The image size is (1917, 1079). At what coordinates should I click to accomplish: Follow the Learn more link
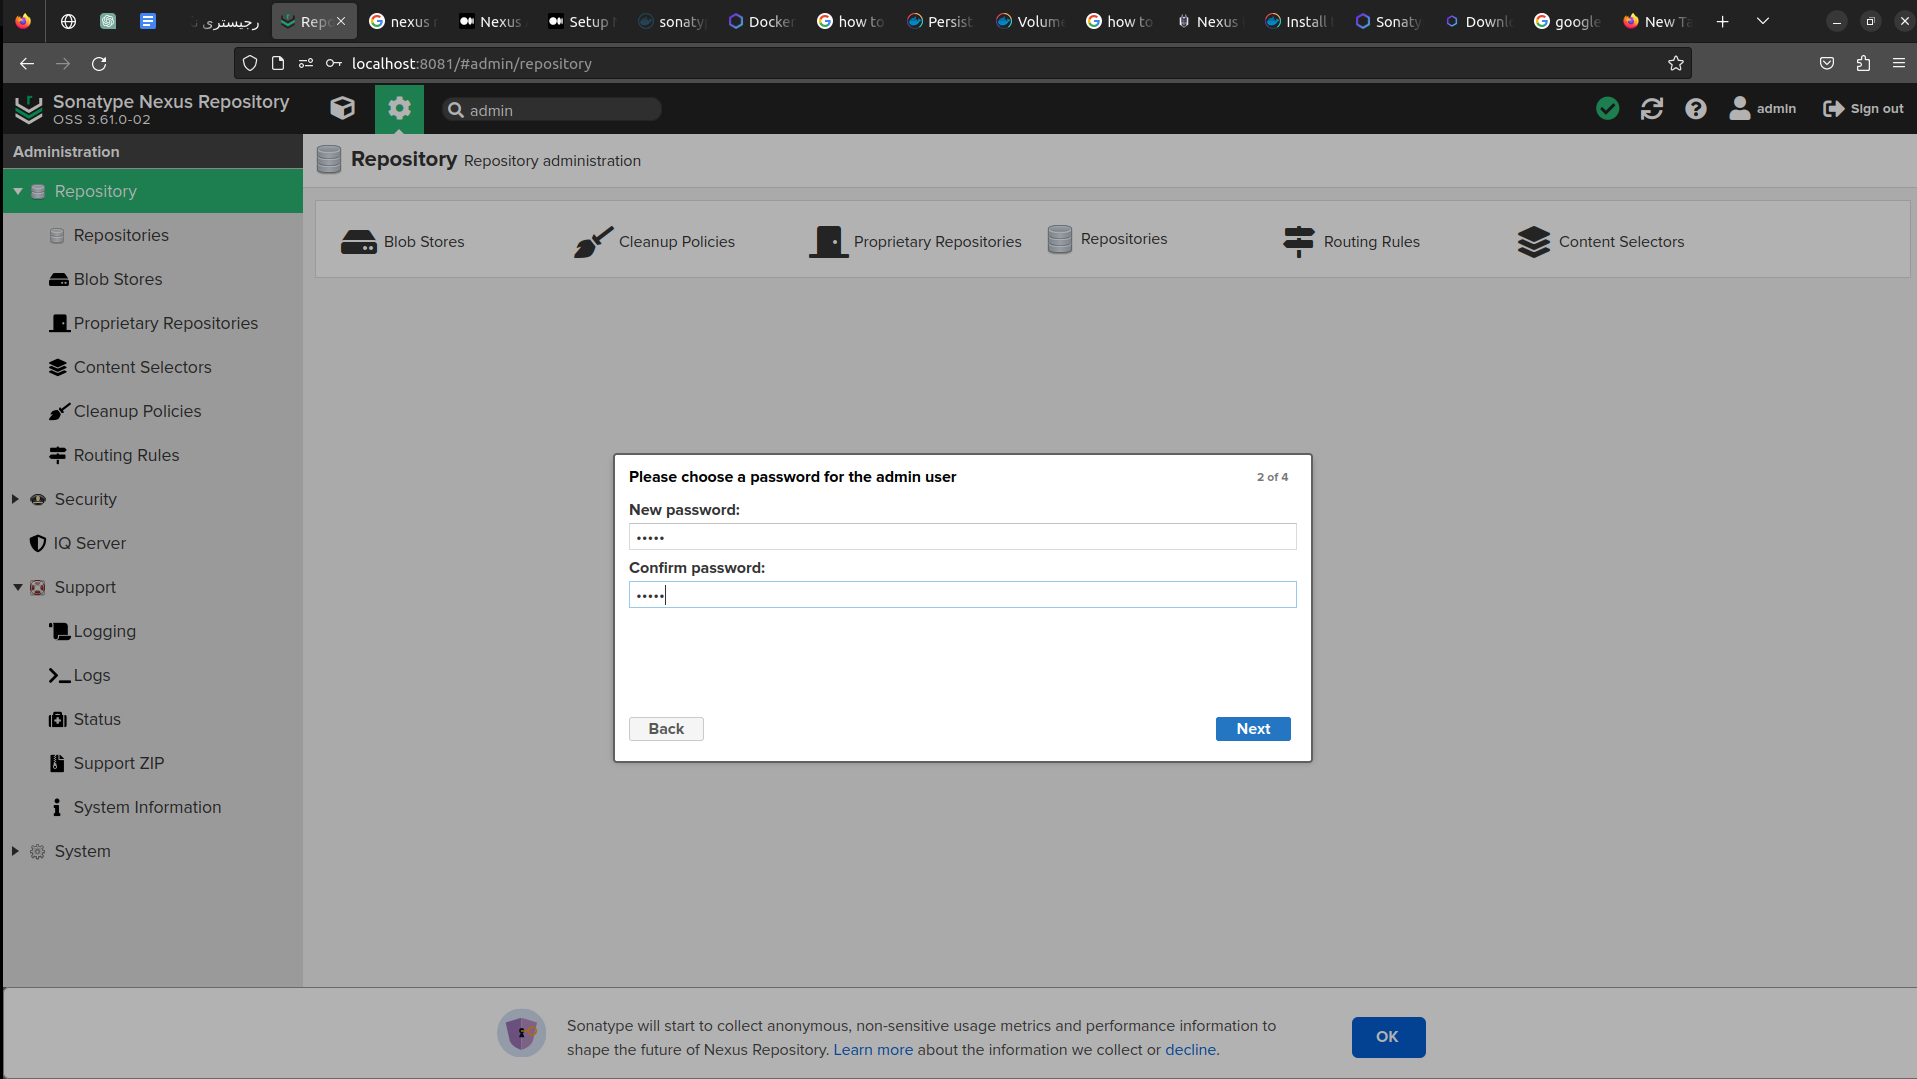[873, 1050]
